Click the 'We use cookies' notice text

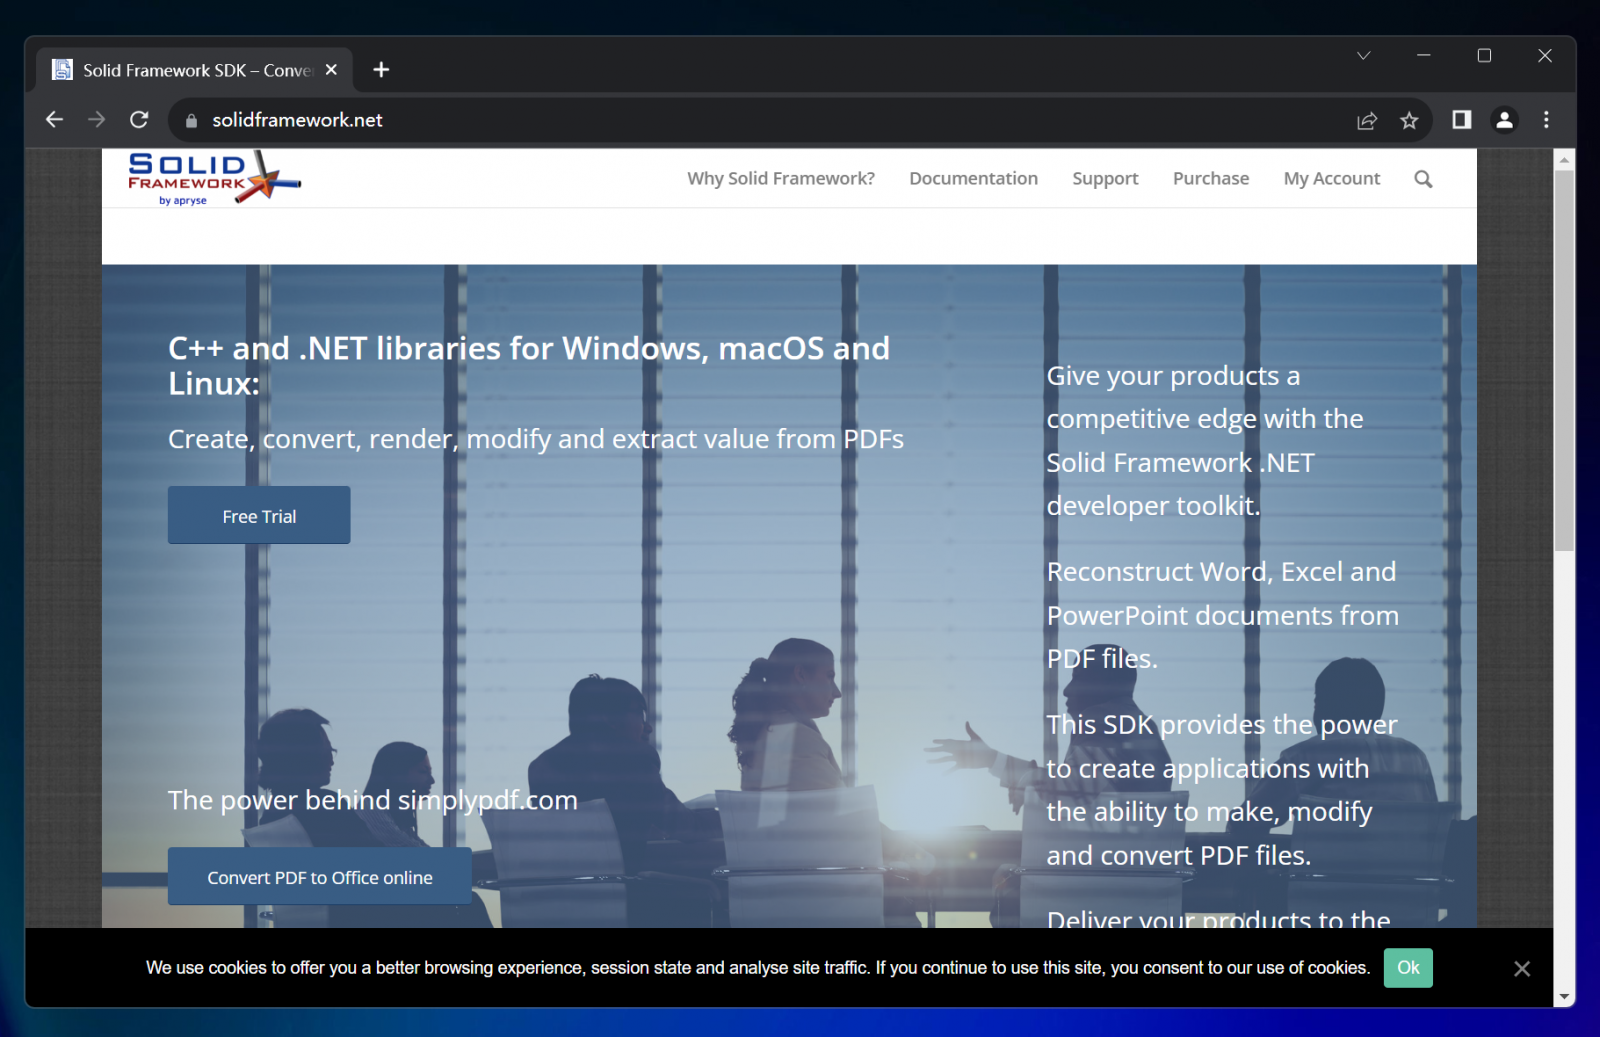(x=758, y=968)
